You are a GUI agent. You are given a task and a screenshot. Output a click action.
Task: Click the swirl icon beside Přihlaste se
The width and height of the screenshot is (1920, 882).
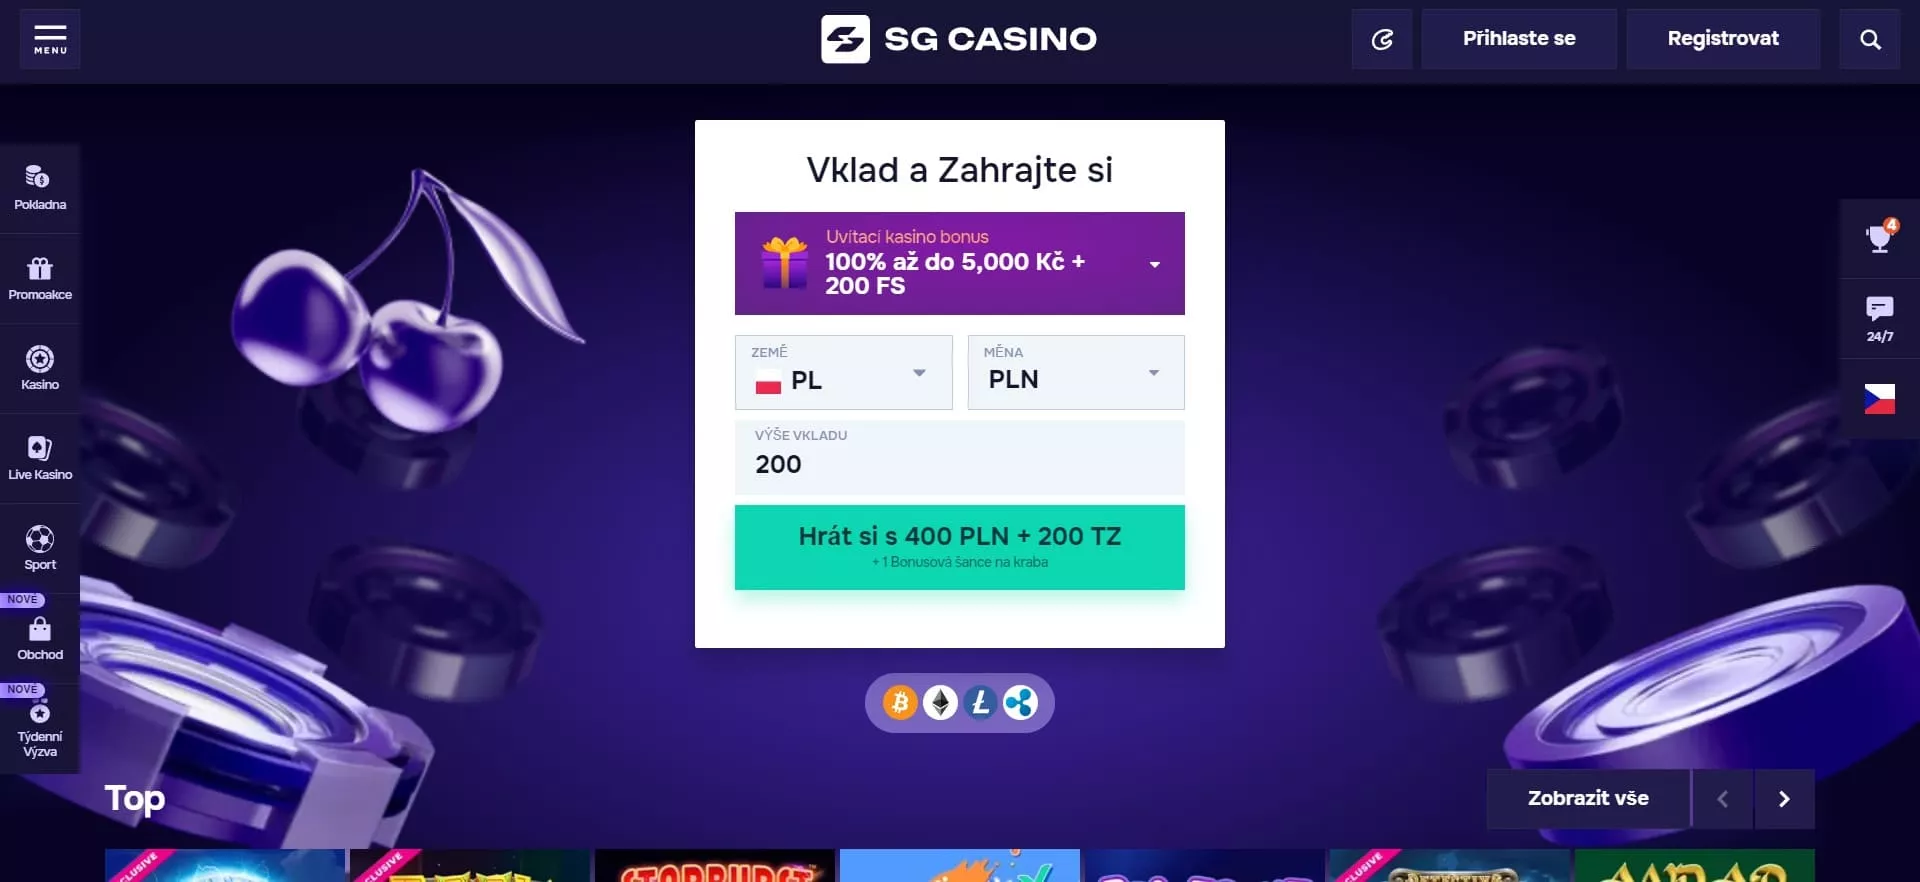click(x=1382, y=39)
